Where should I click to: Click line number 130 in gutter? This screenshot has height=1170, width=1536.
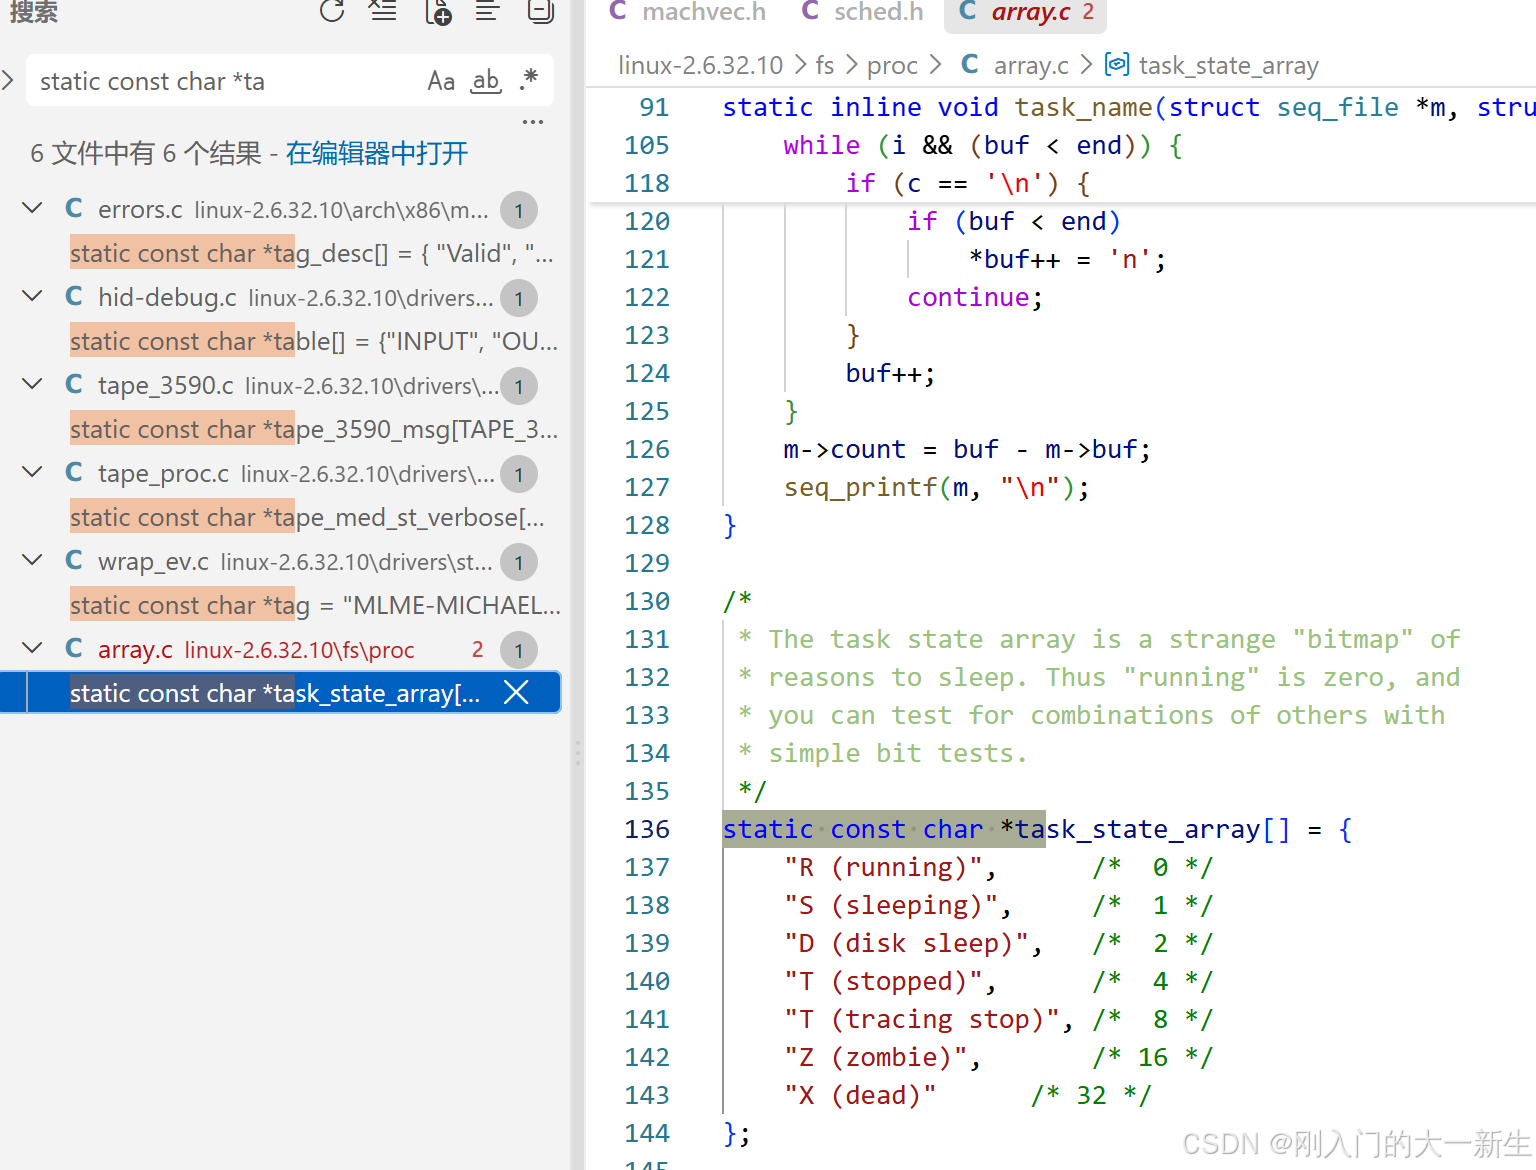tap(647, 601)
